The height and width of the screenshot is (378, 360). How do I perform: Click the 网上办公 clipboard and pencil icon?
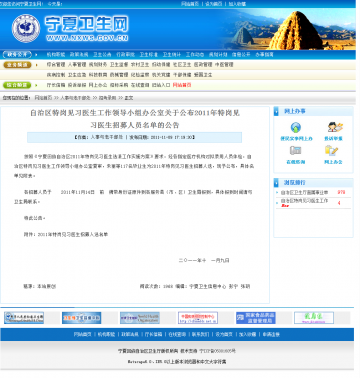pyautogui.click(x=332, y=150)
